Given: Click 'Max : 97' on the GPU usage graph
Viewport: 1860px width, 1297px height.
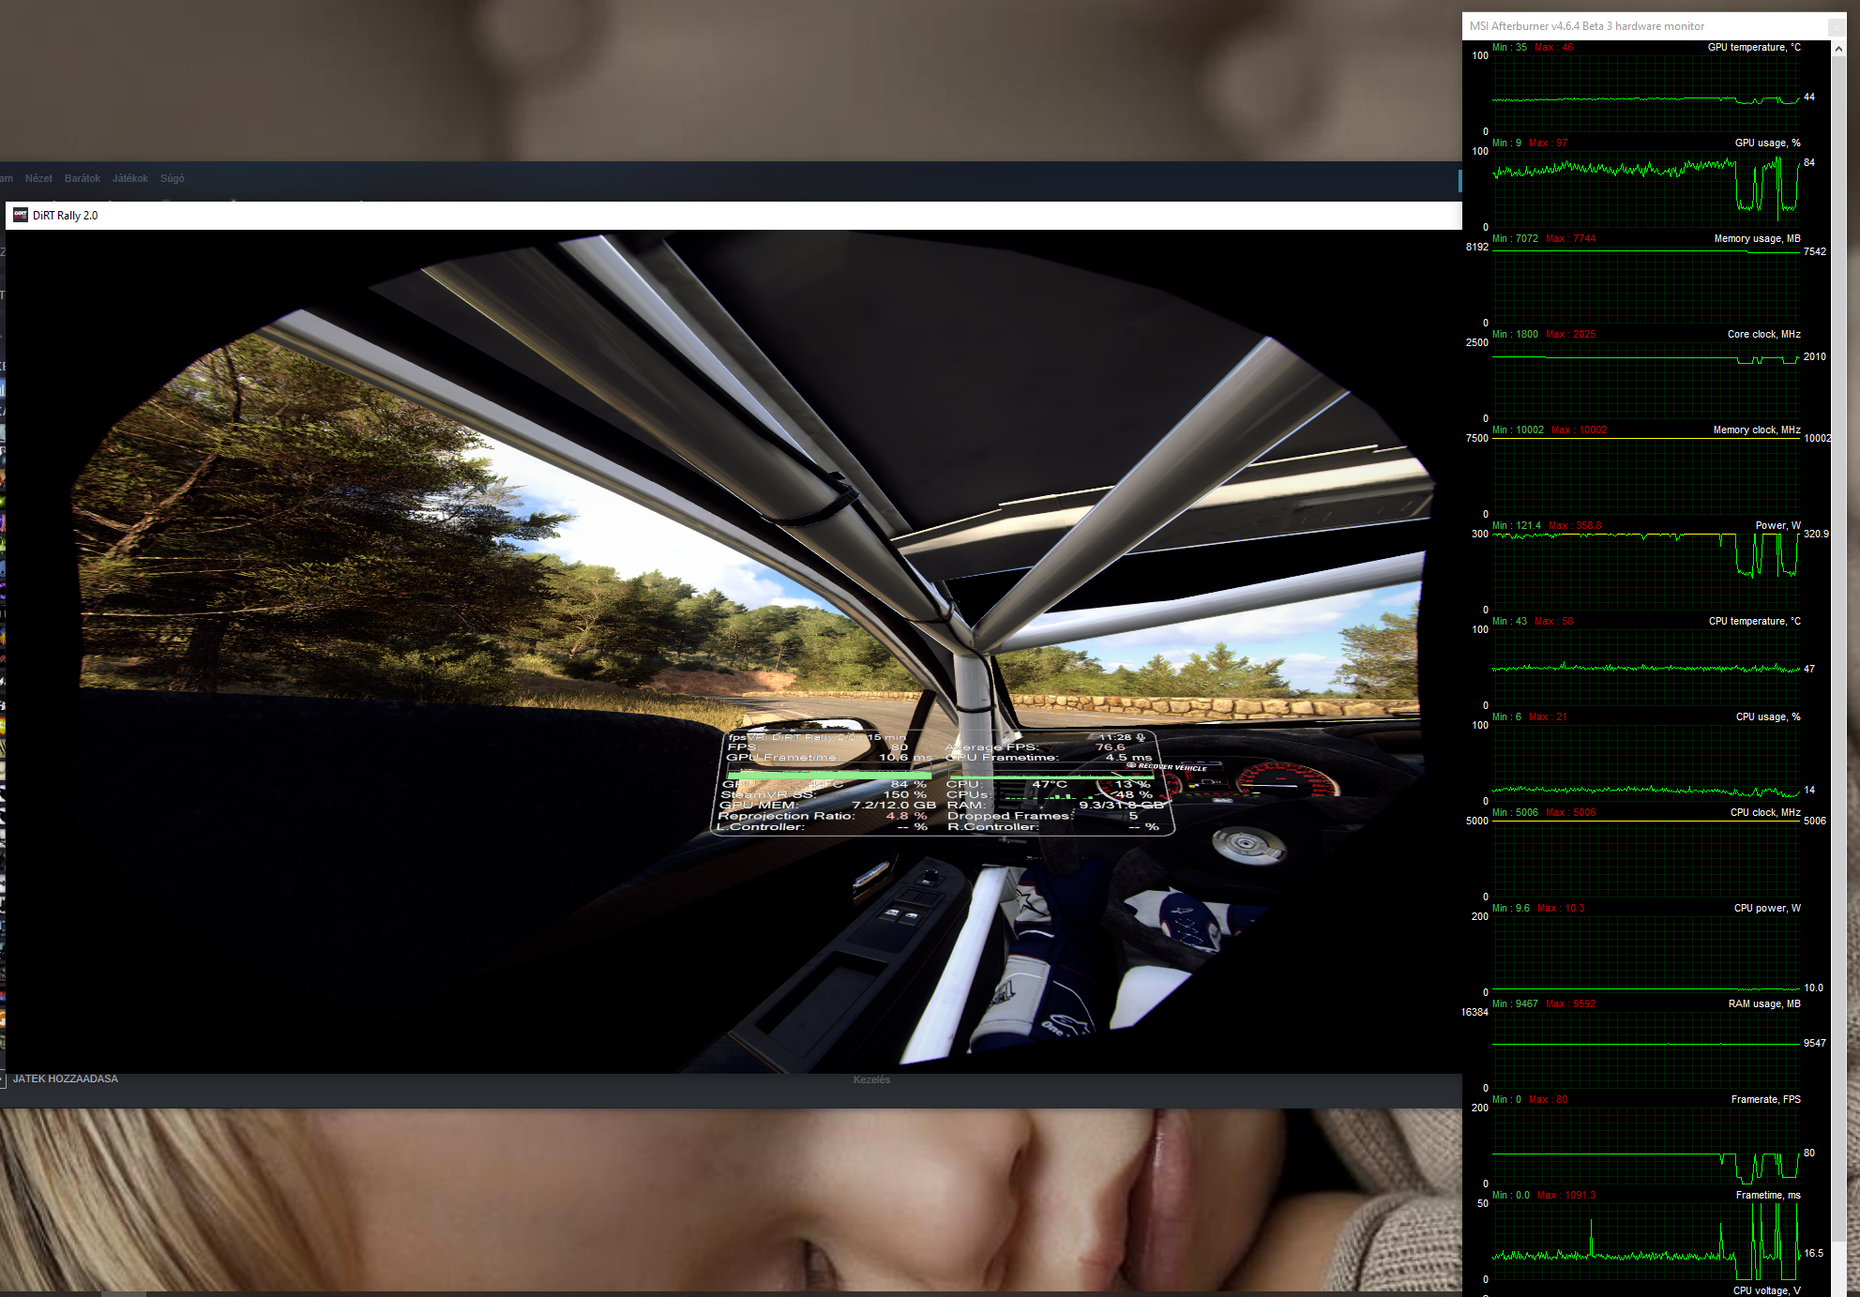Looking at the screenshot, I should tap(1549, 143).
